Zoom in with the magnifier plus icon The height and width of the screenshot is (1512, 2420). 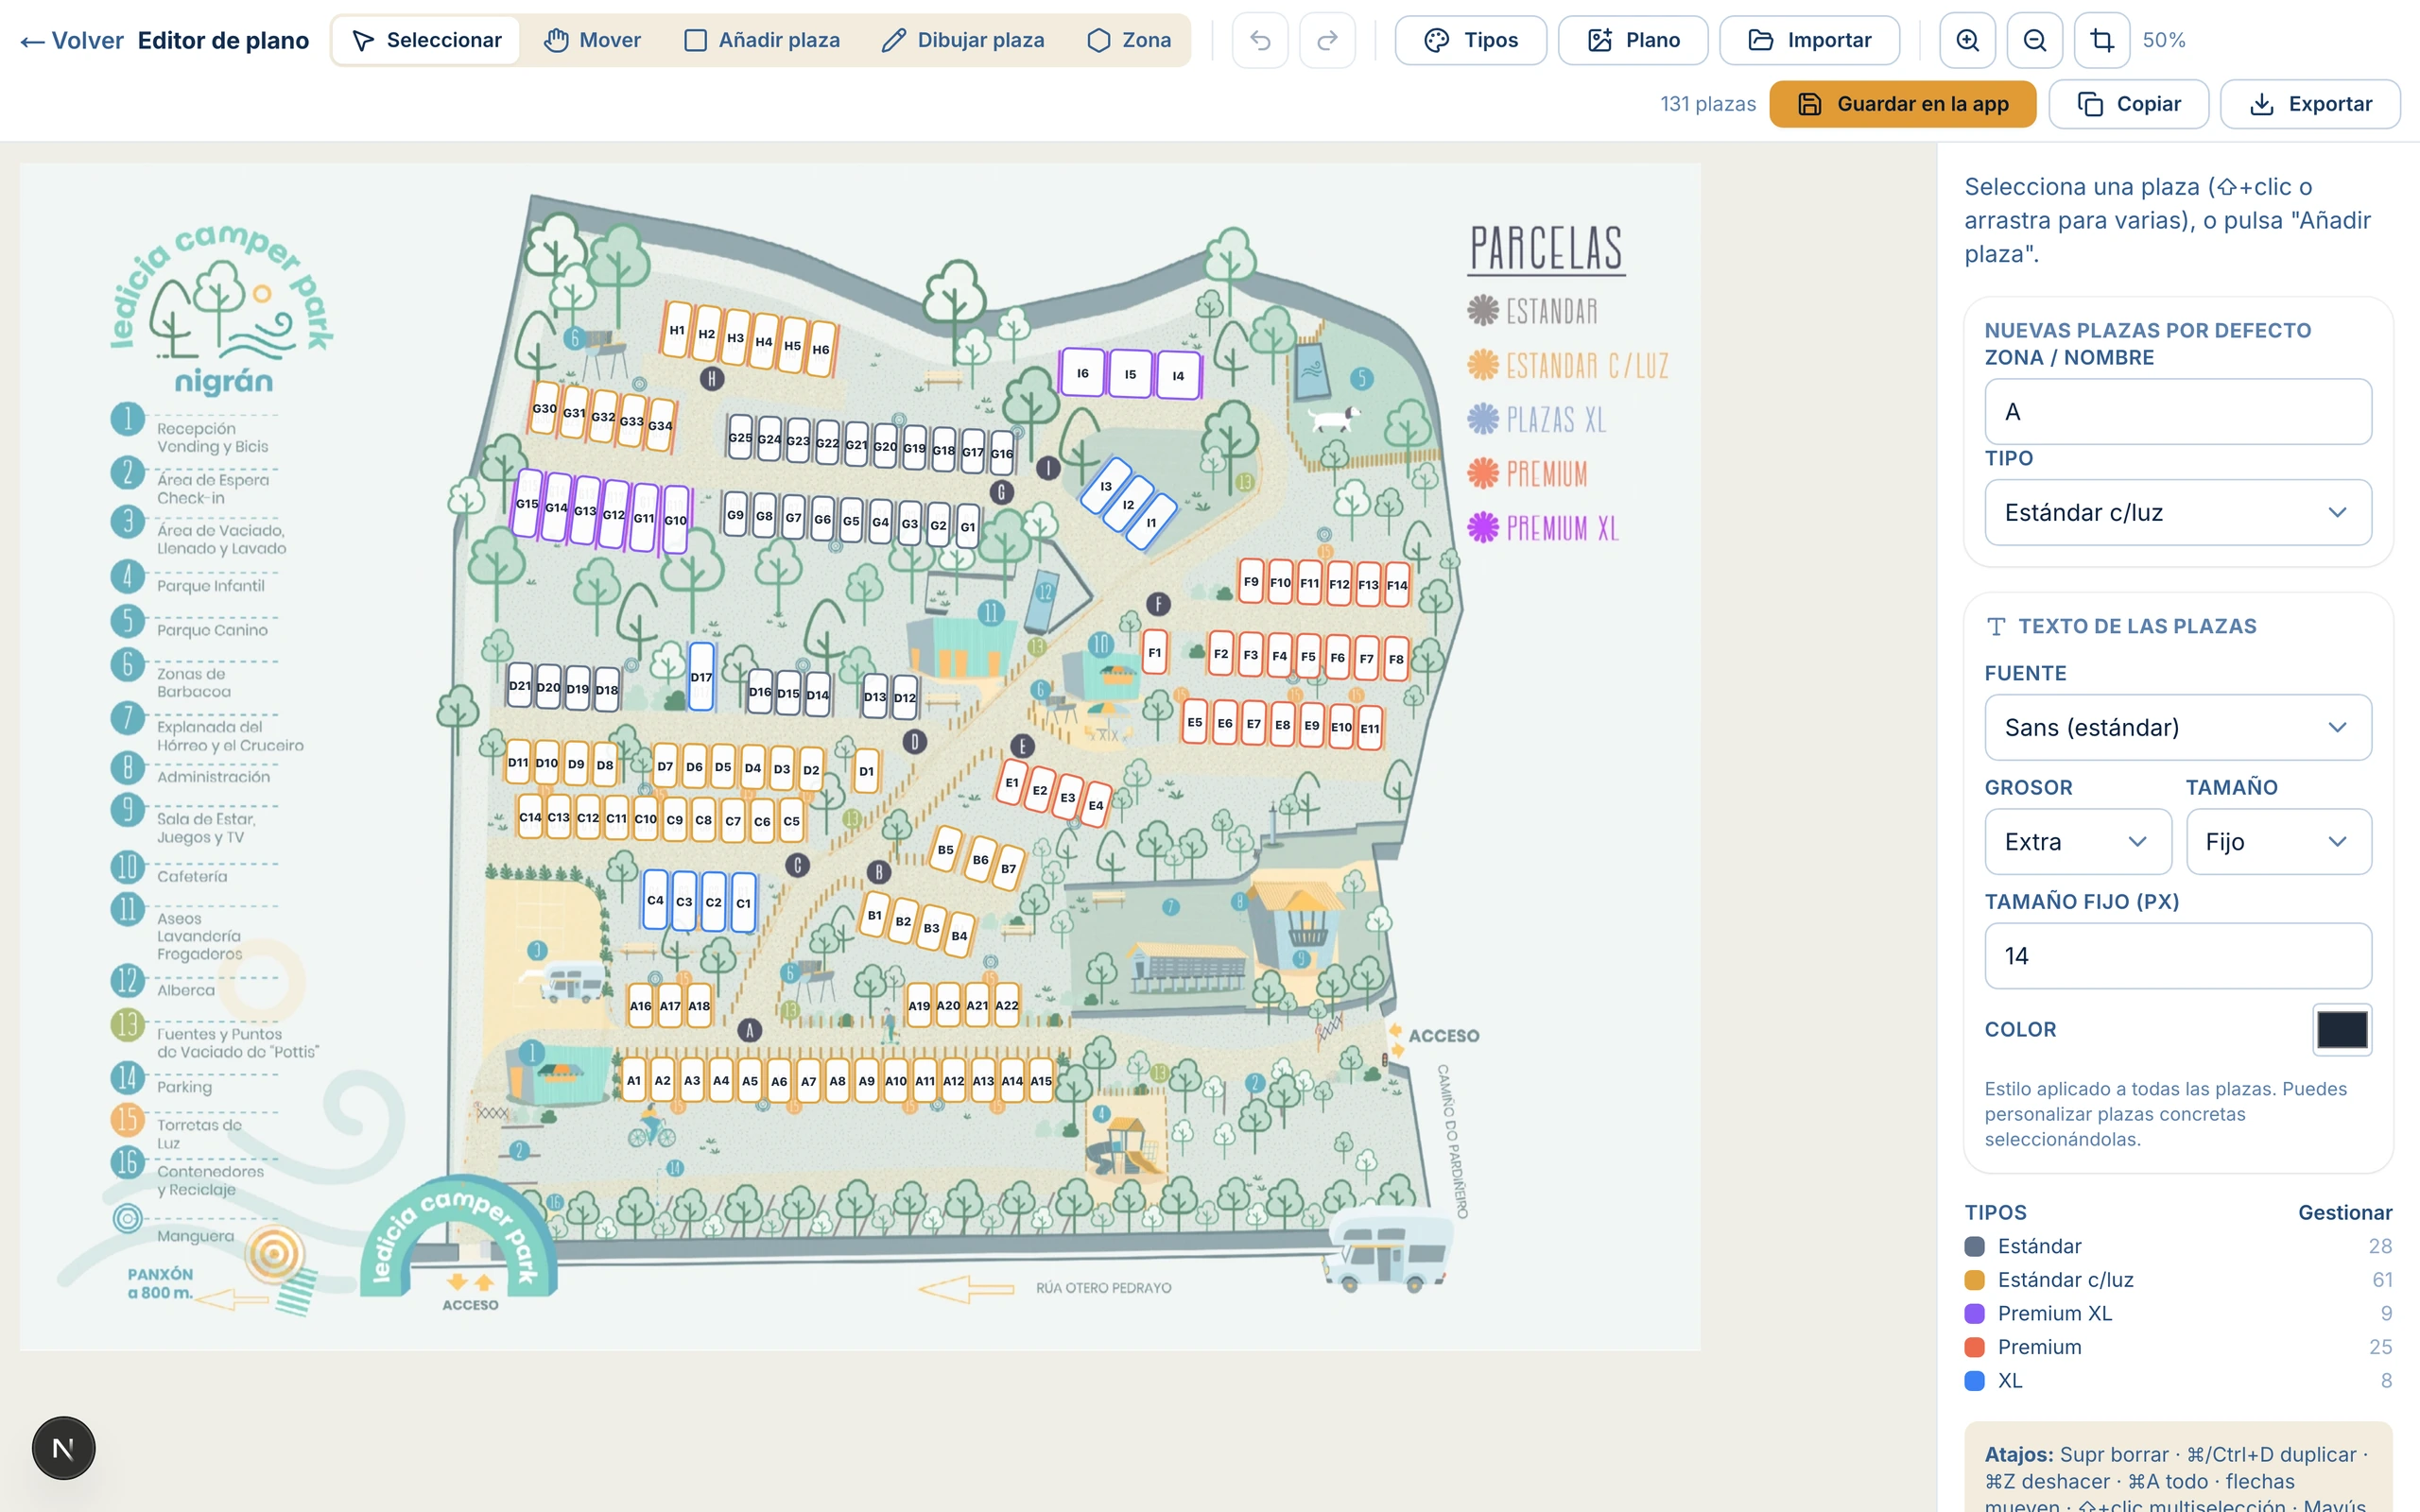(1967, 40)
